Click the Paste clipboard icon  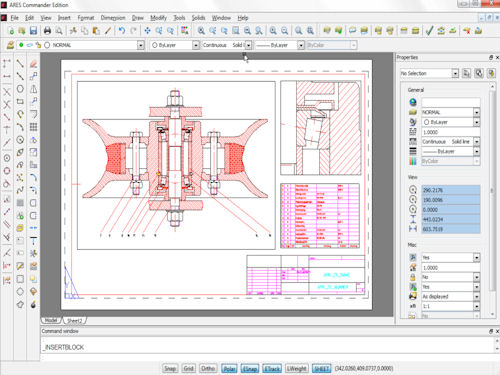click(96, 31)
